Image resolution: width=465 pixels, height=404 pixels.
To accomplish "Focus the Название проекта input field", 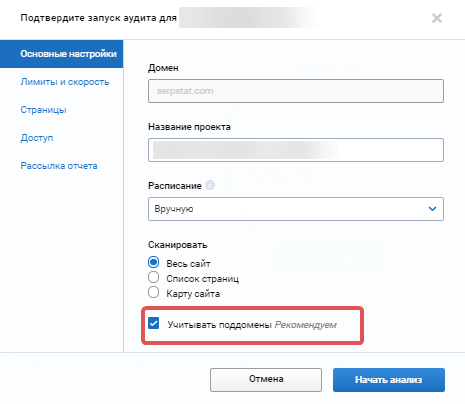I will click(x=296, y=150).
